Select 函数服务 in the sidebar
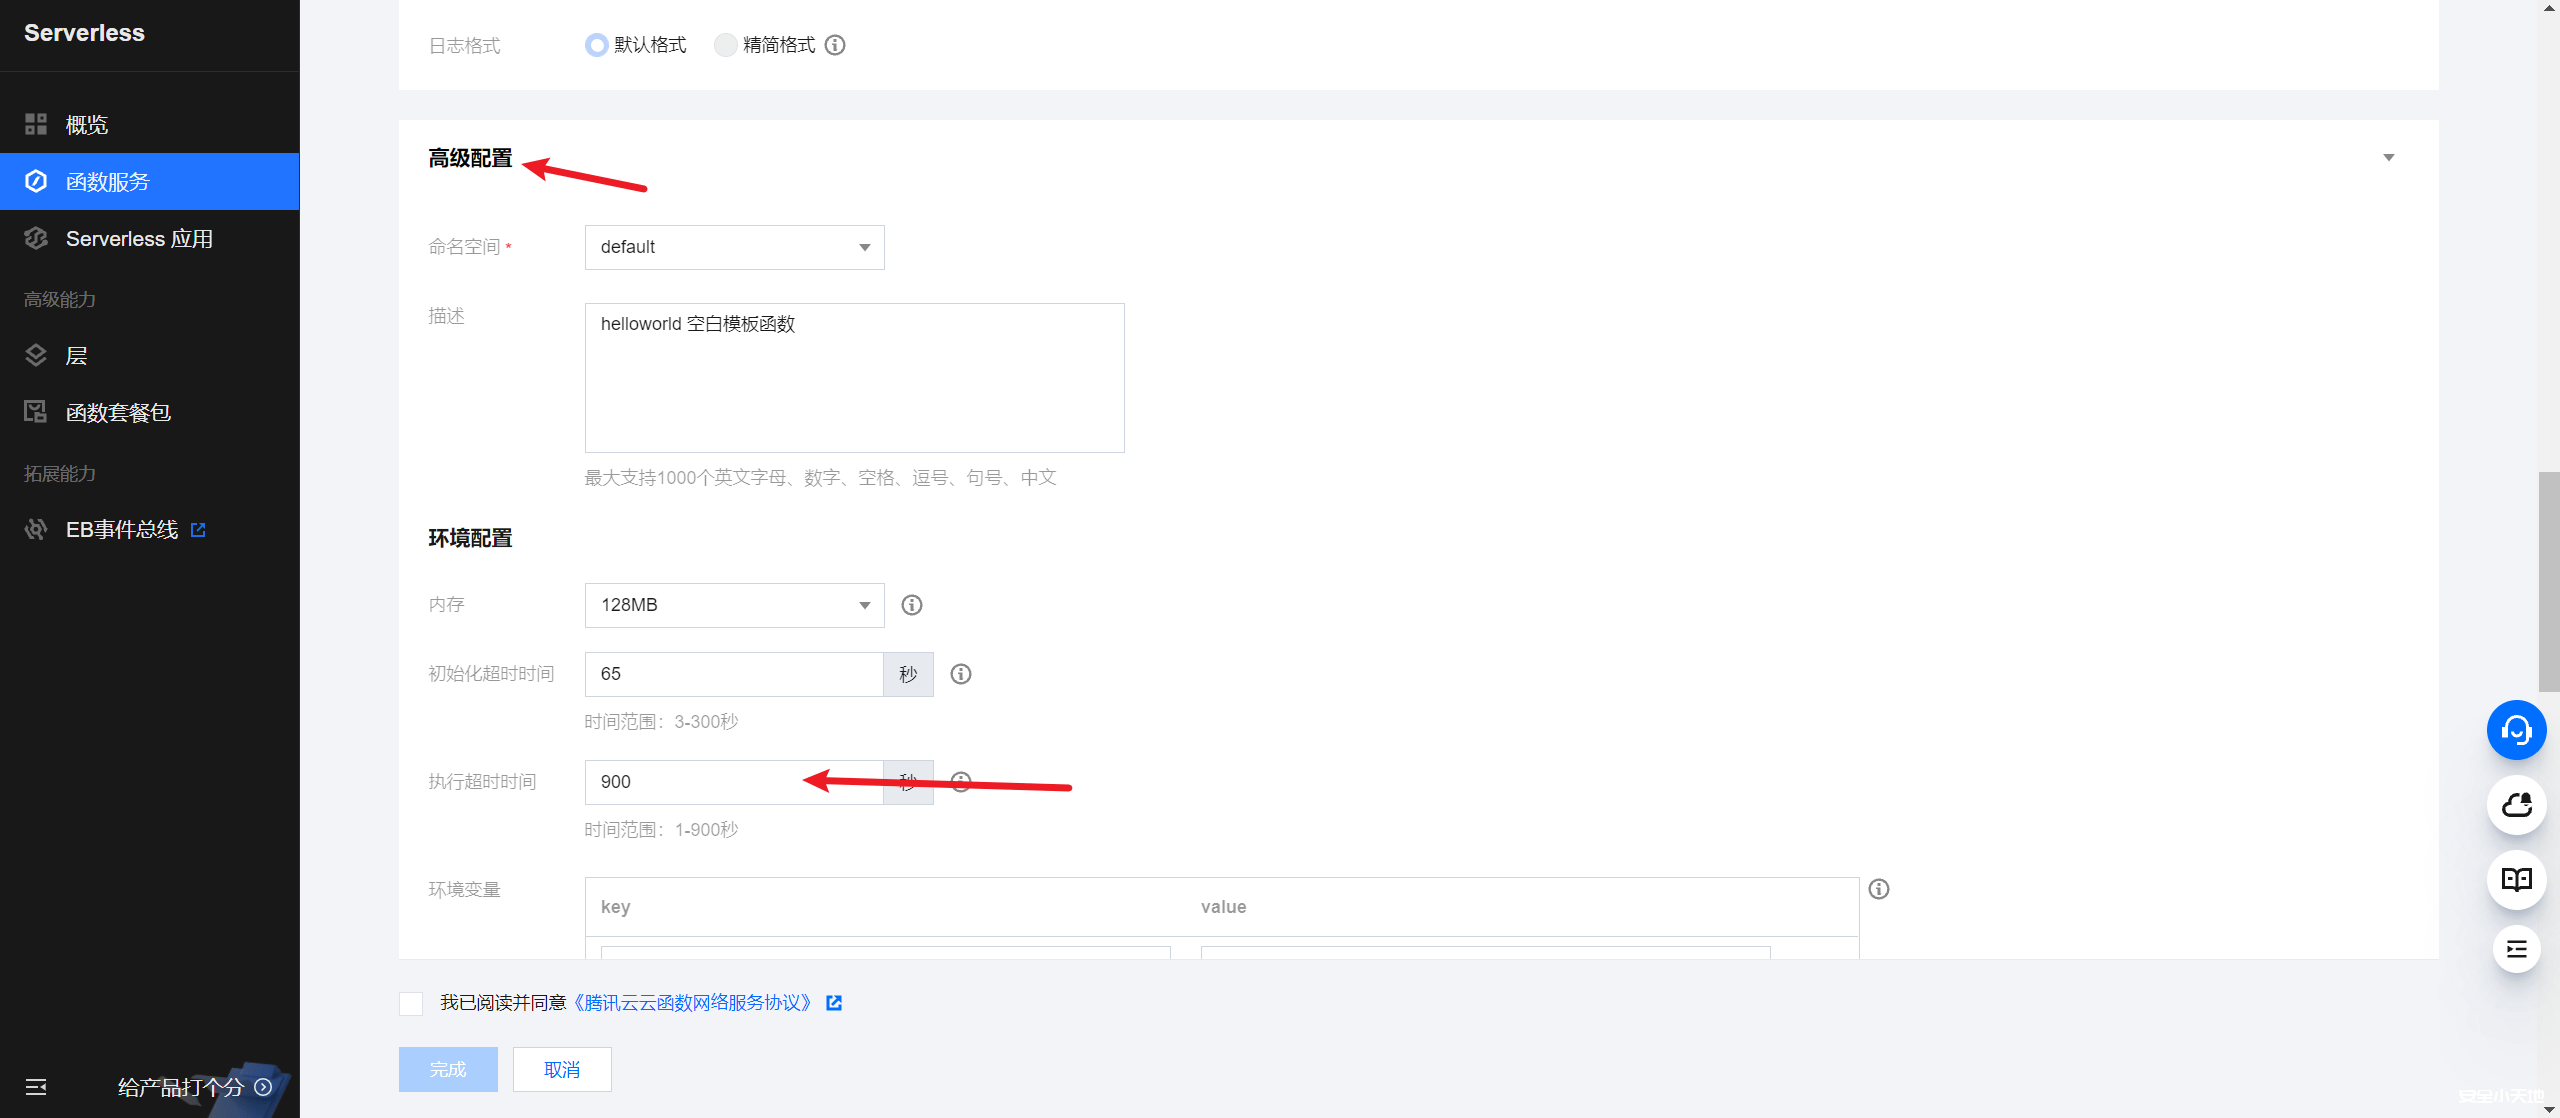The height and width of the screenshot is (1118, 2560). pos(107,181)
